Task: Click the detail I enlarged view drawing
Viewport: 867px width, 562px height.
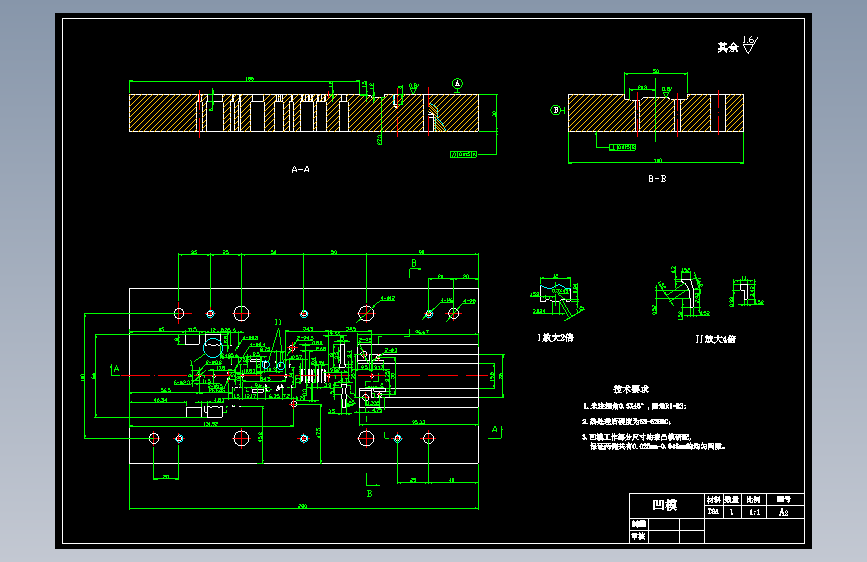Action: click(x=557, y=297)
